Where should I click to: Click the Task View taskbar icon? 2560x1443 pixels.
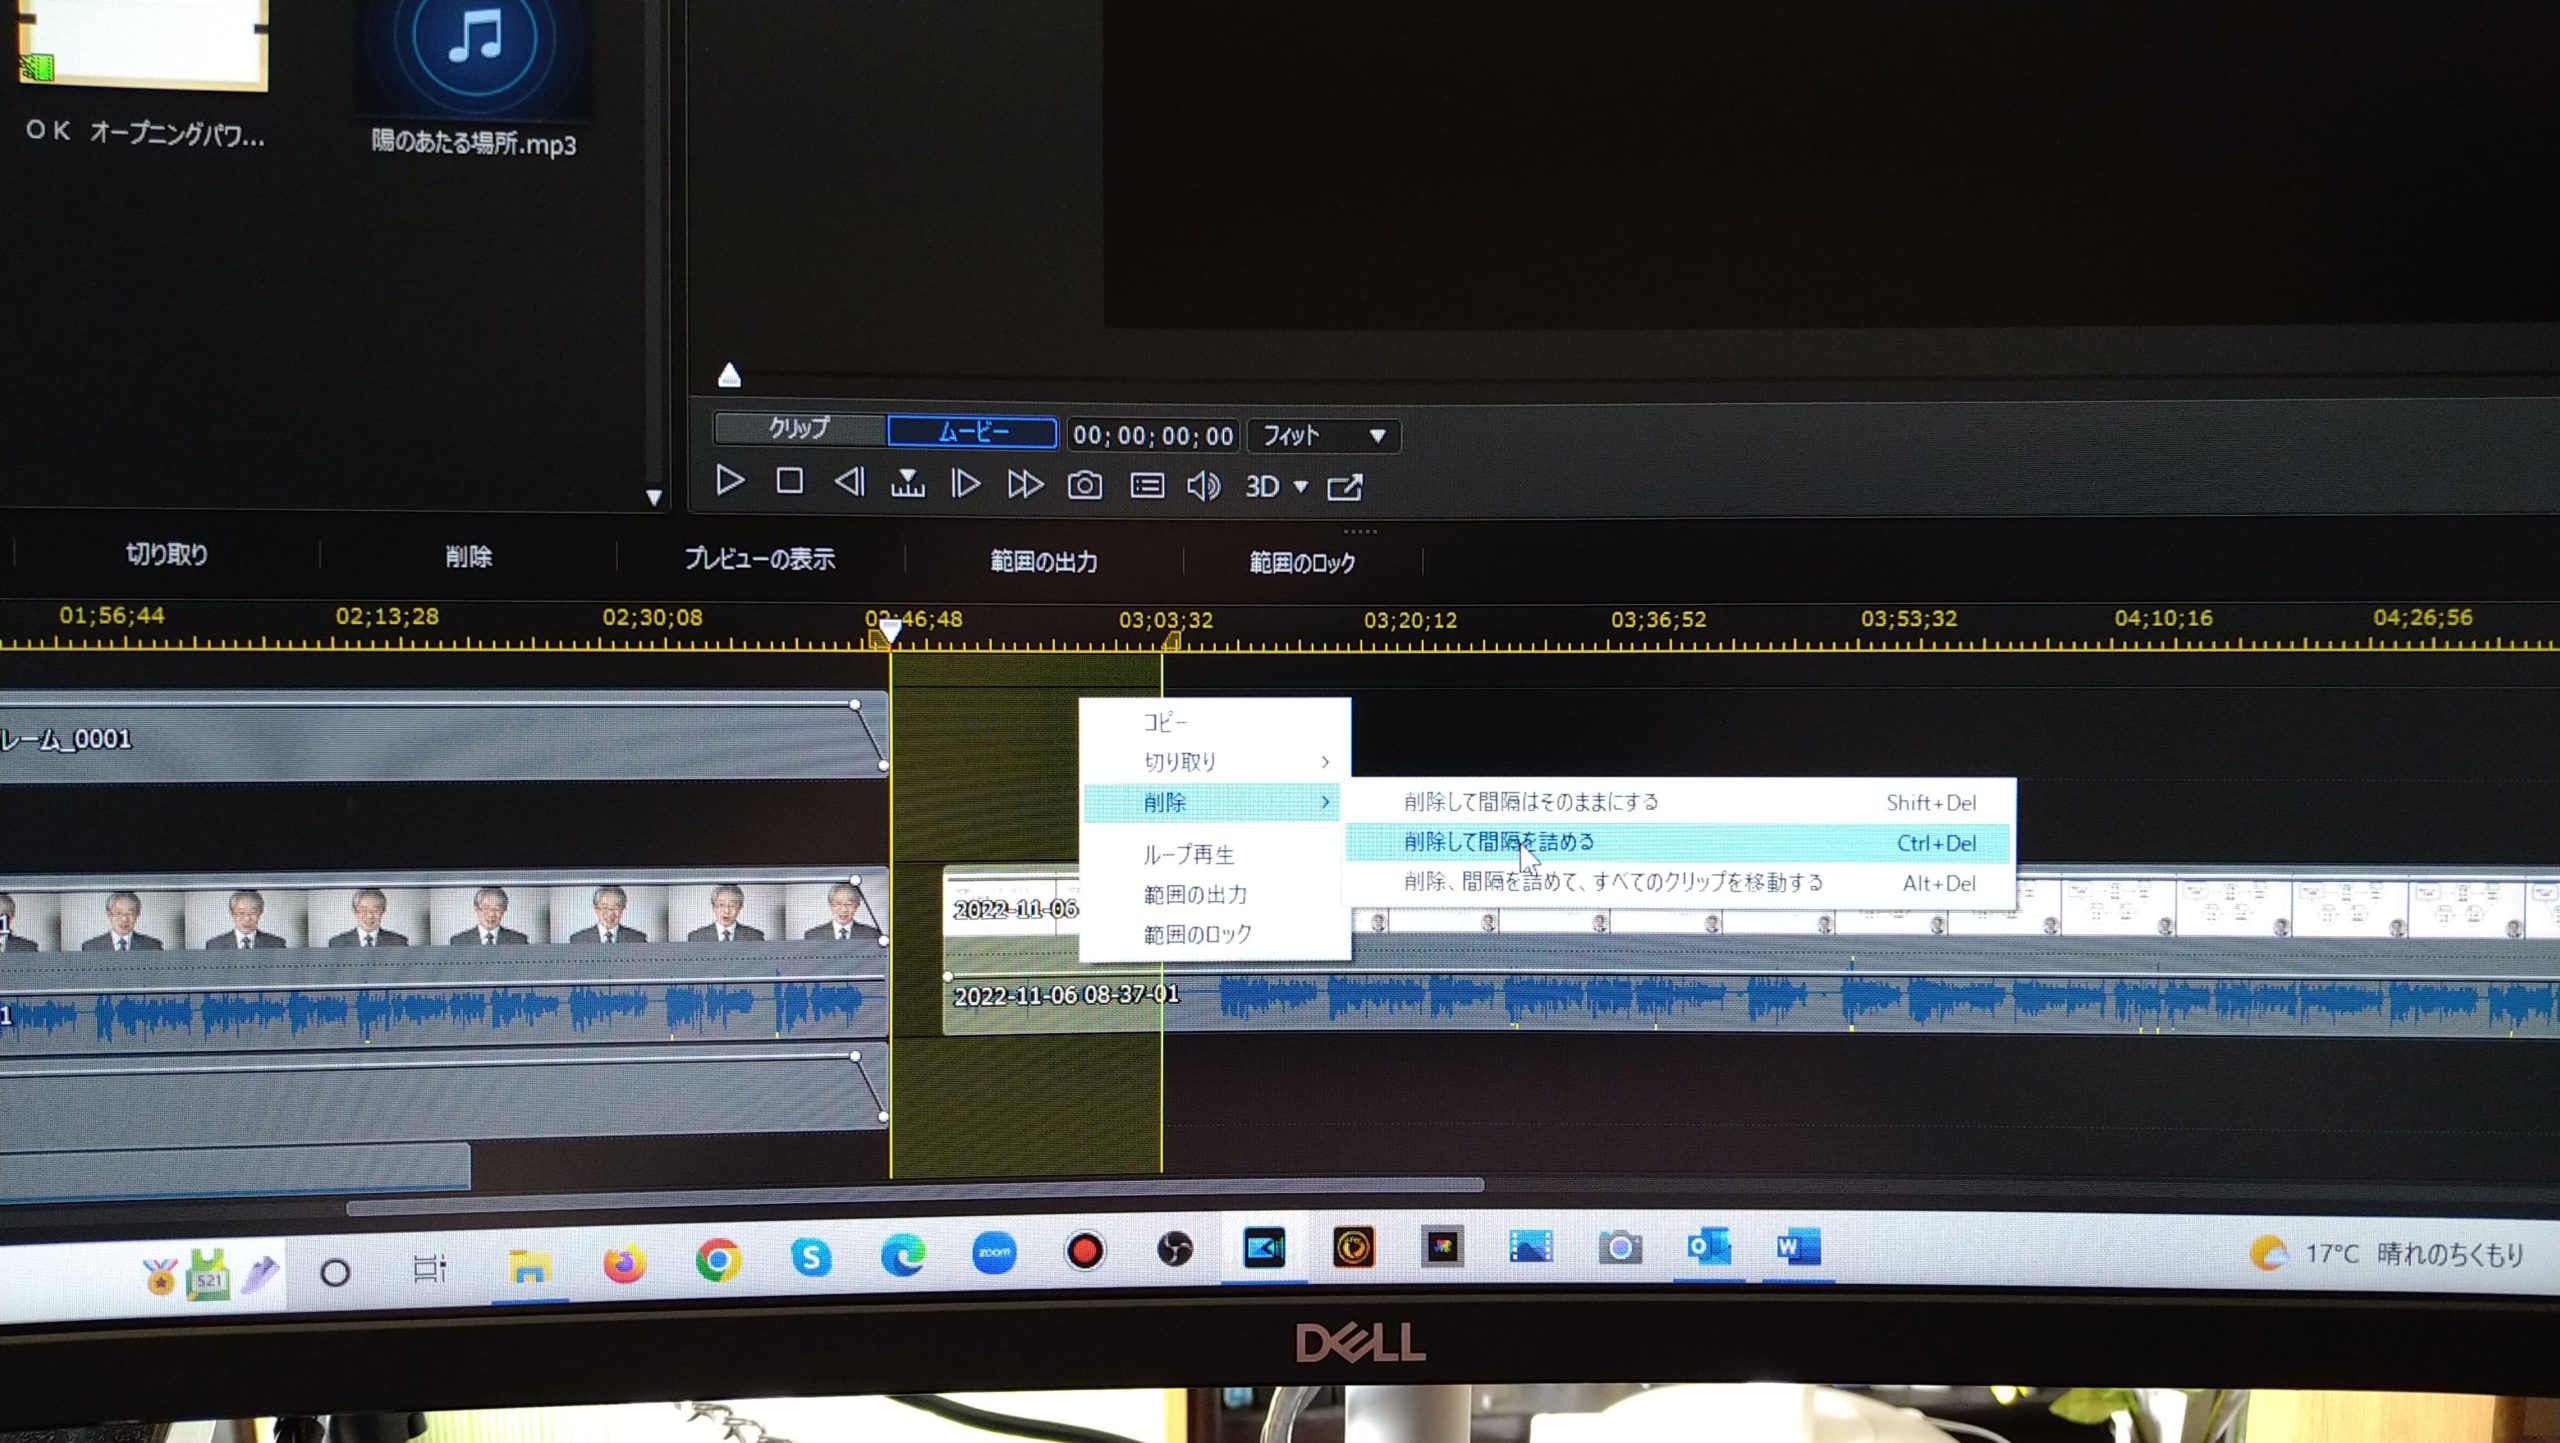430,1270
